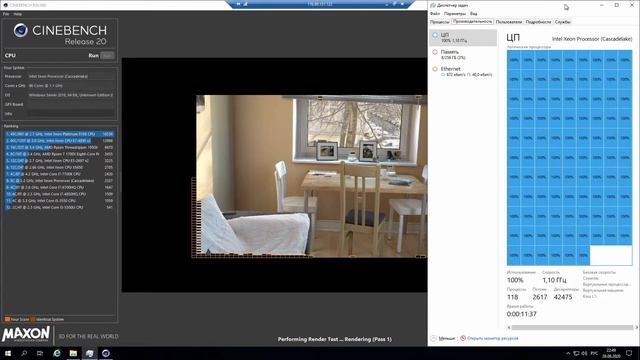640x360 pixels.
Task: Click the Память circle graph icon
Action: (435, 52)
